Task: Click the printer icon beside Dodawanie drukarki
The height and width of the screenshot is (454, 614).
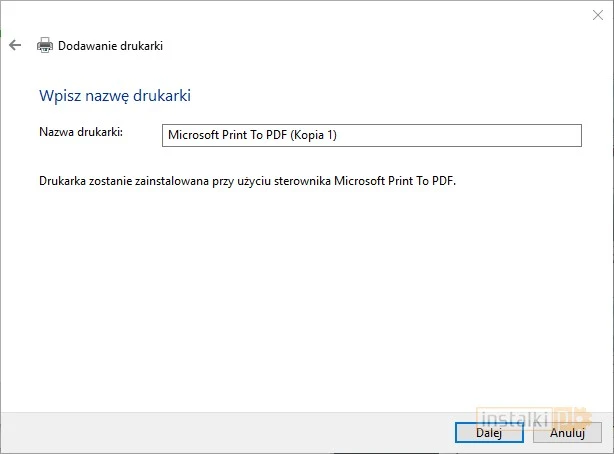Action: point(45,46)
